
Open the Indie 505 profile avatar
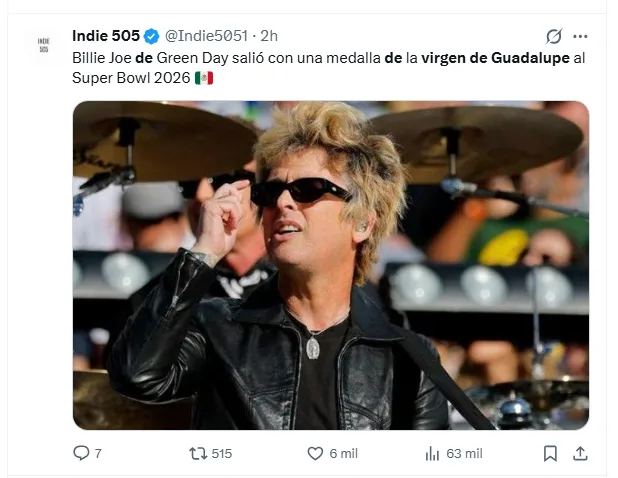43,46
